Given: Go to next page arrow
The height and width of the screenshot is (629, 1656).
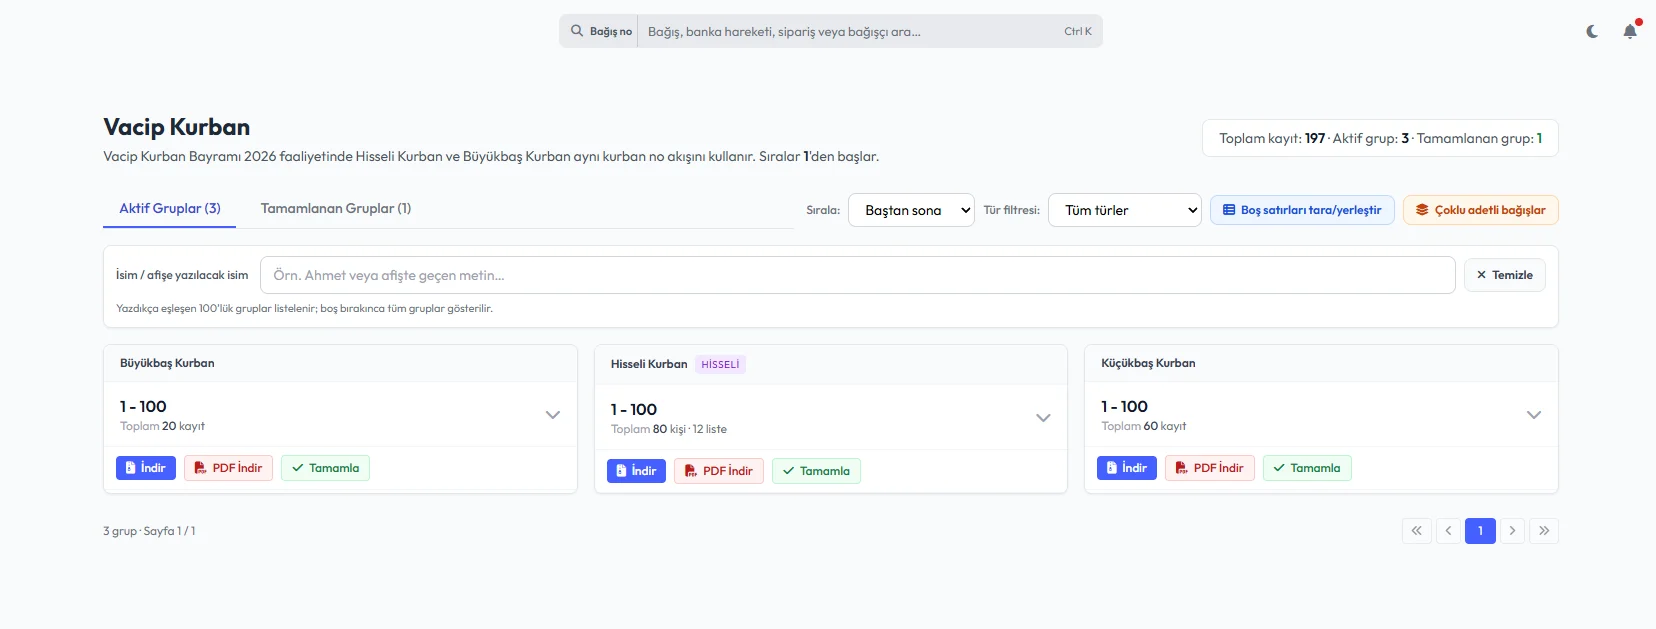Looking at the screenshot, I should point(1512,531).
